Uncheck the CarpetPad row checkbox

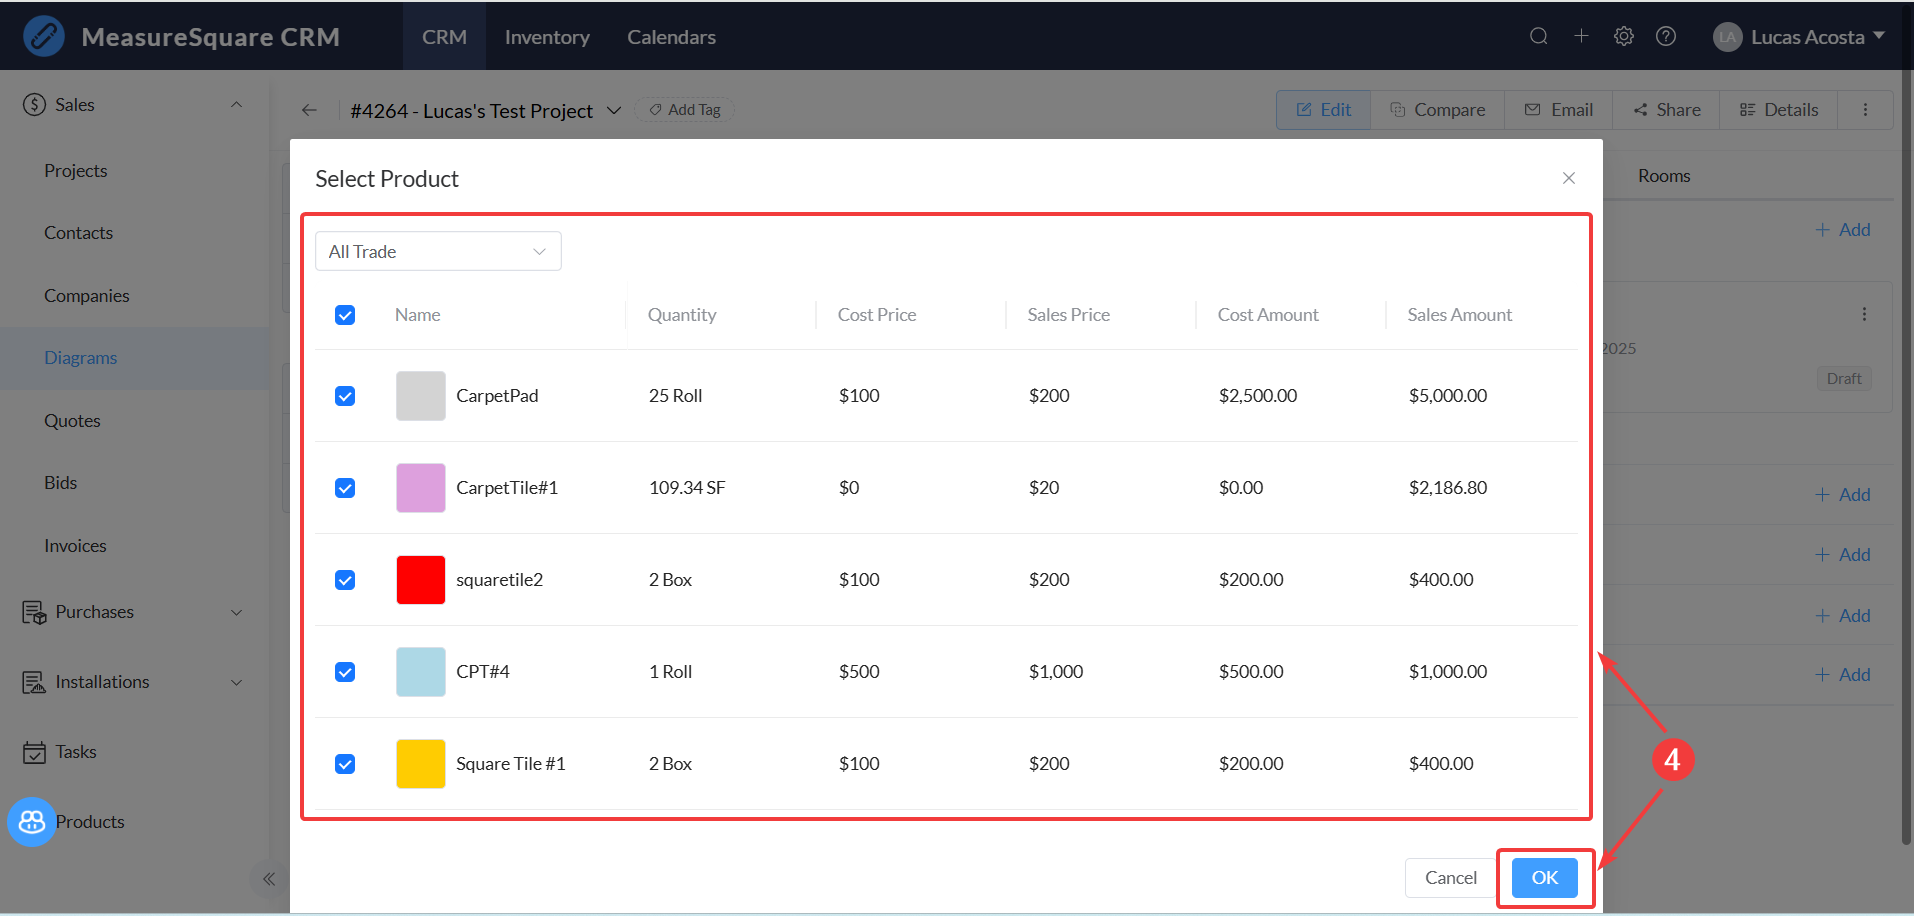coord(345,396)
